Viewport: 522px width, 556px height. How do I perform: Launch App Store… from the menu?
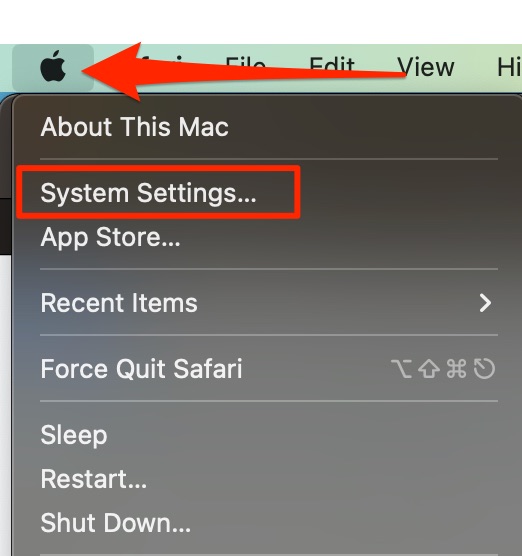(x=110, y=238)
